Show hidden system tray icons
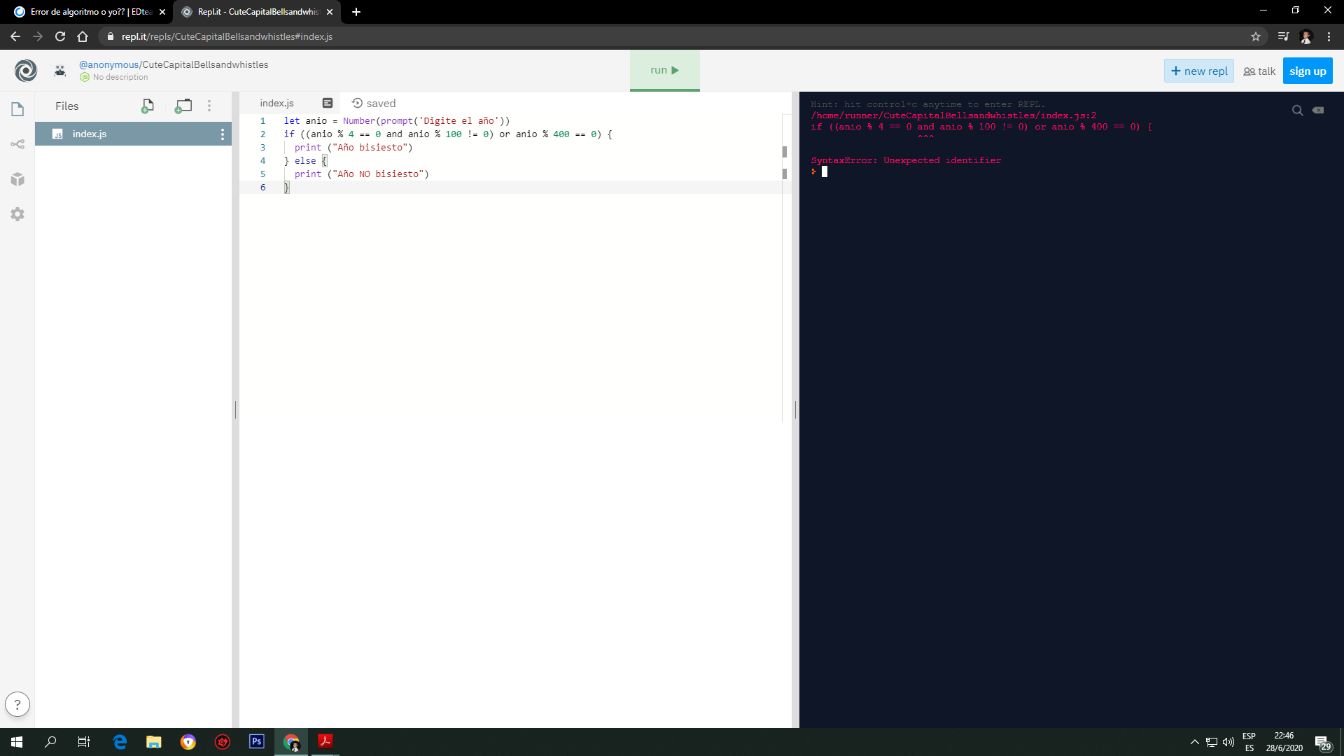This screenshot has width=1344, height=756. pyautogui.click(x=1194, y=742)
